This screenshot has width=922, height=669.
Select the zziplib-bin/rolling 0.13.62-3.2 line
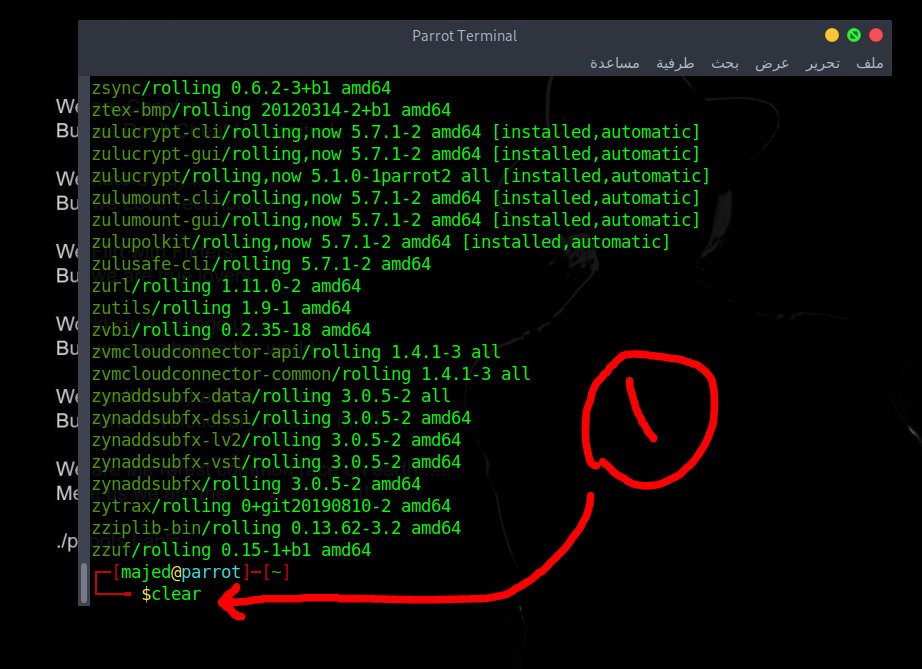point(276,528)
